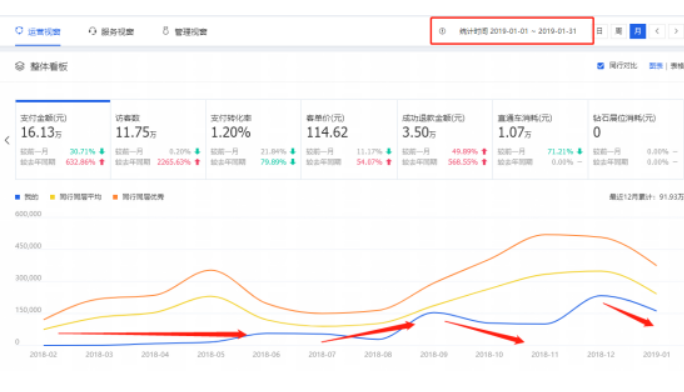The image size is (684, 392).
Task: Select the 直通车消耗(元) metric card
Action: click(540, 140)
